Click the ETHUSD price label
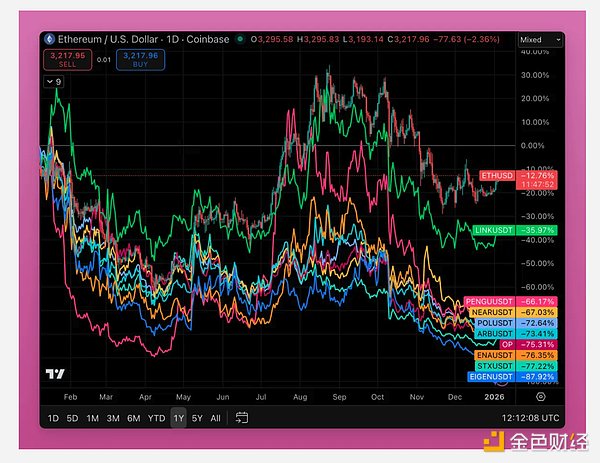The width and height of the screenshot is (600, 463). (496, 175)
